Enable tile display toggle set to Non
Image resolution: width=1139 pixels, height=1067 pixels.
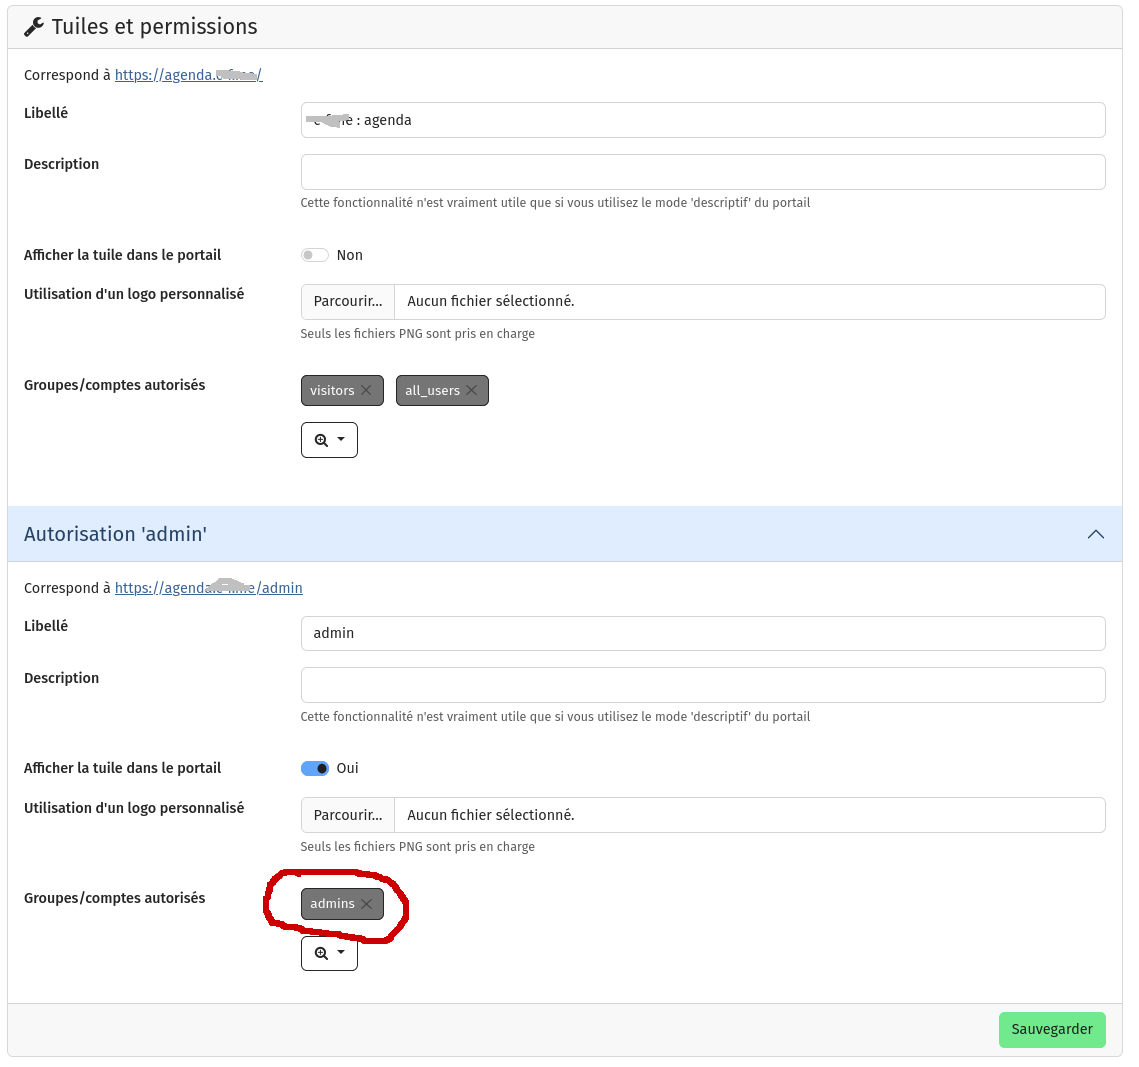[x=315, y=255]
